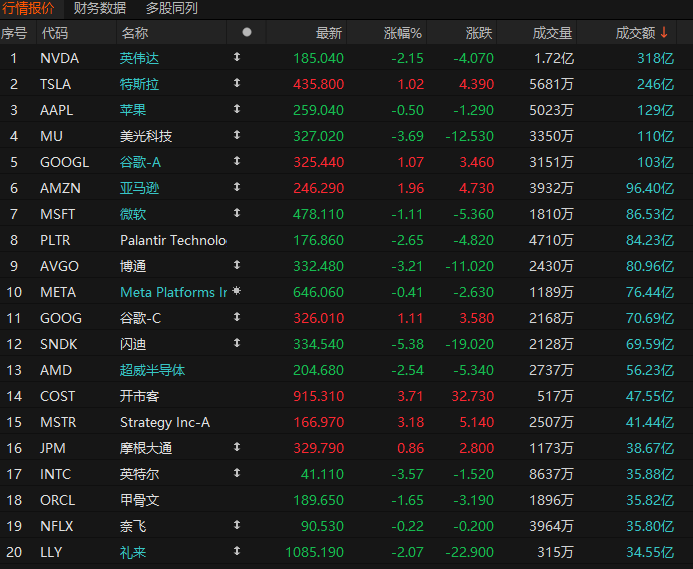Image resolution: width=693 pixels, height=569 pixels.
Task: Open the 苹果 stock name link
Action: pos(133,110)
